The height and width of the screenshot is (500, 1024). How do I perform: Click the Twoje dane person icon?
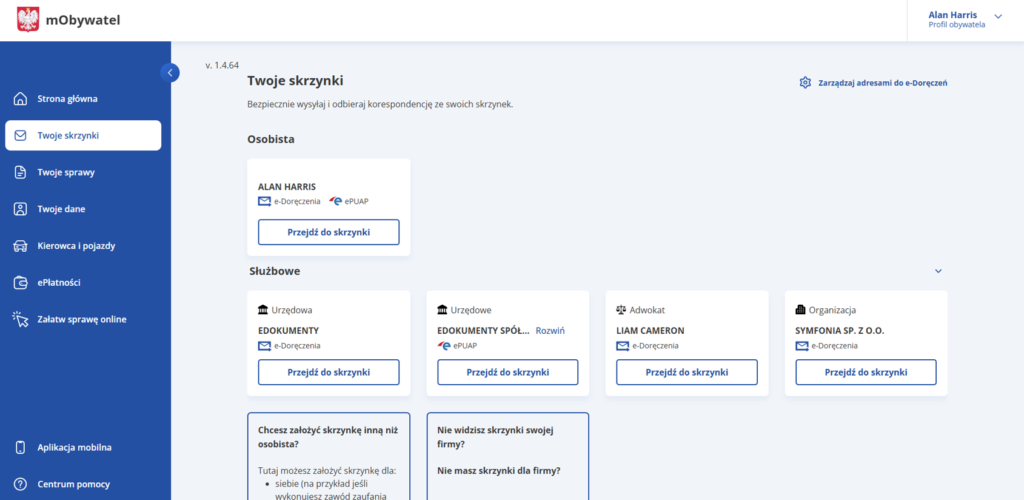tap(21, 209)
